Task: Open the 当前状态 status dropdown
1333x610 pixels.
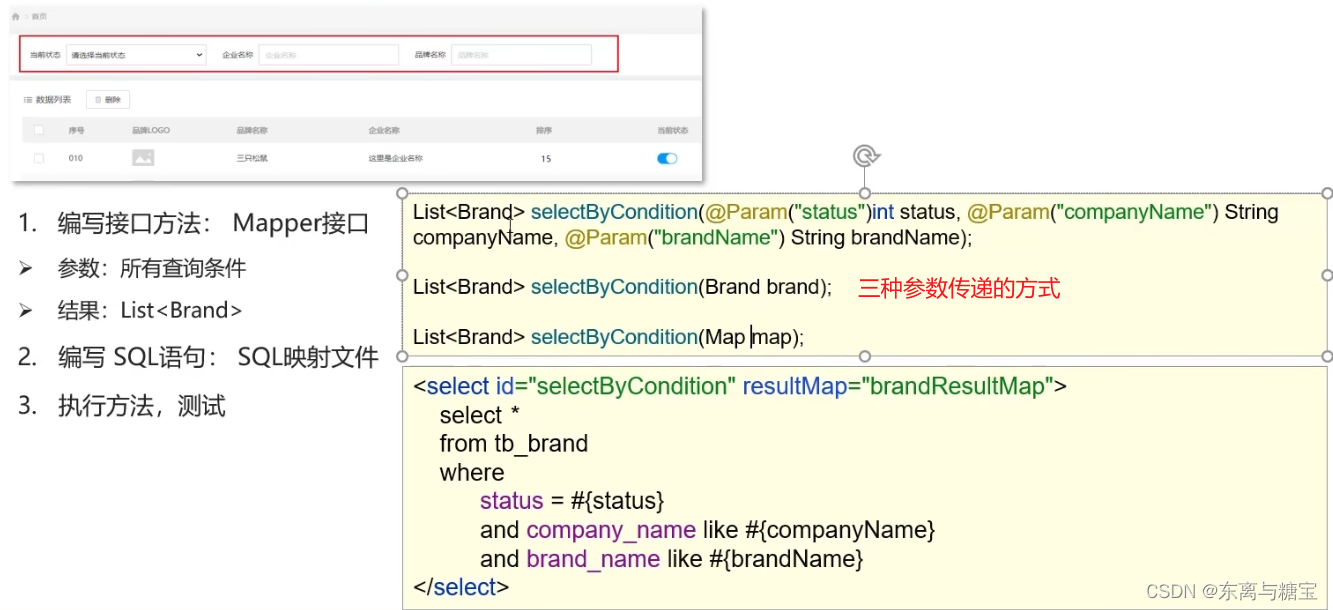Action: click(x=136, y=55)
